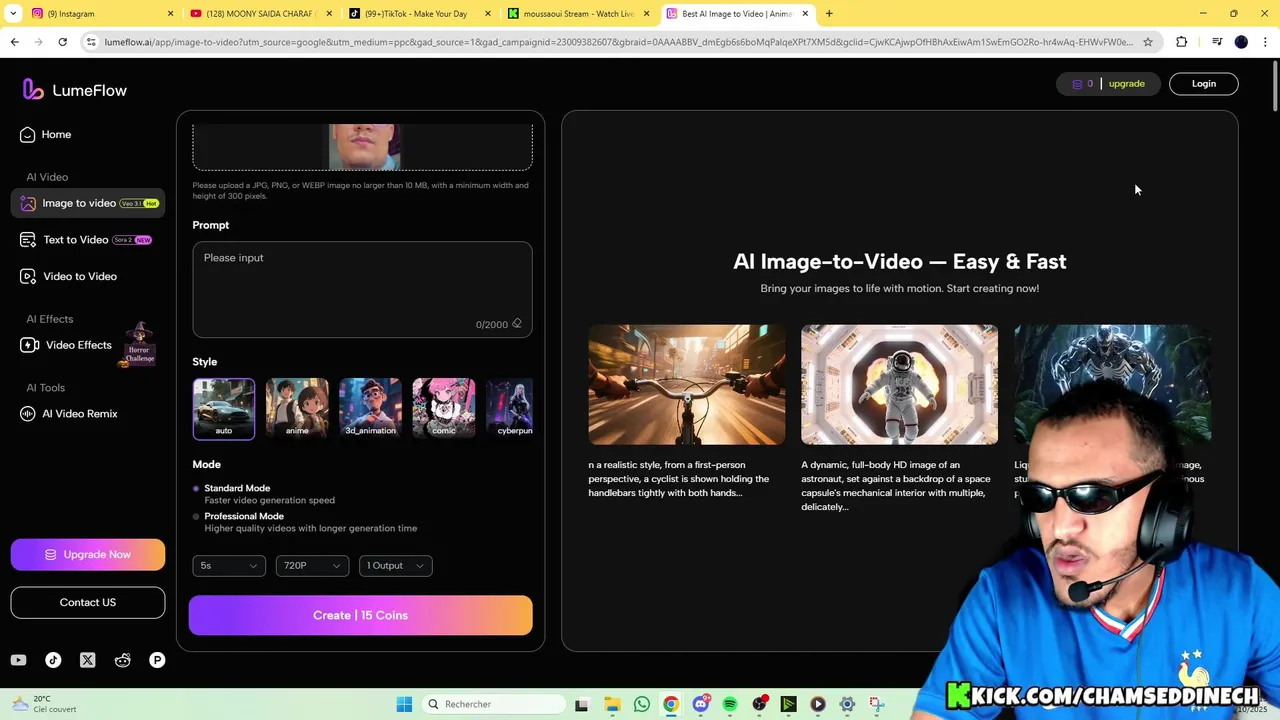Open the 1 Output count dropdown
Screen dimensions: 1280x720
point(395,566)
